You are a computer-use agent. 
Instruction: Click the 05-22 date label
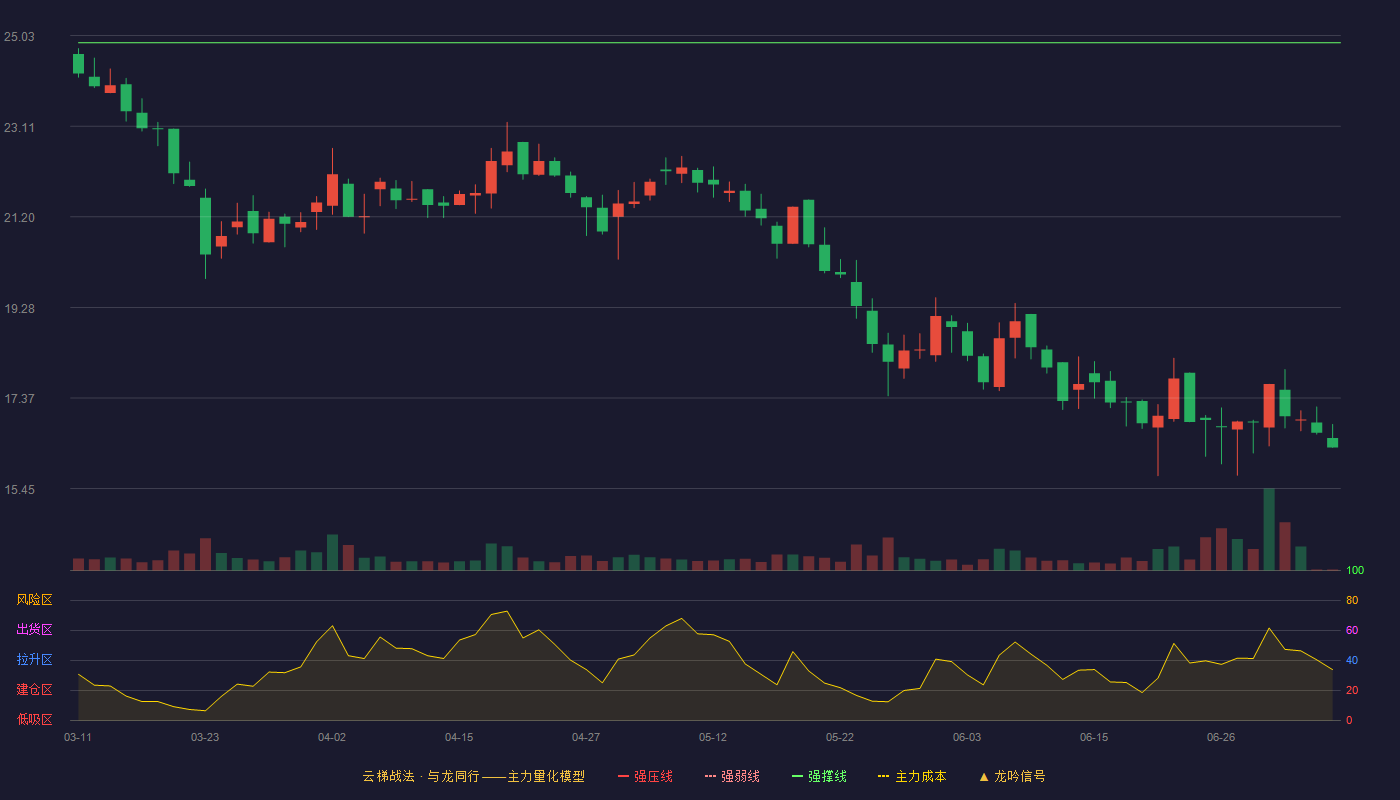840,737
